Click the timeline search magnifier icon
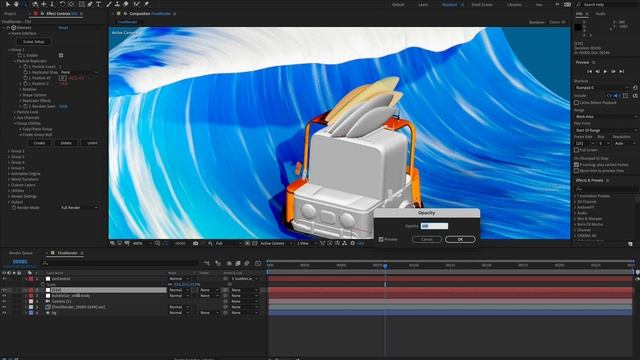 point(45,263)
